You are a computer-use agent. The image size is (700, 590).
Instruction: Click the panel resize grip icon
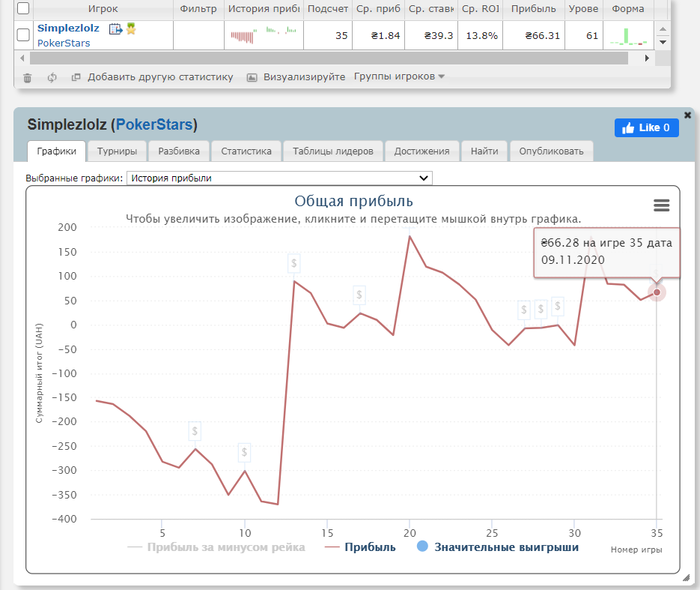coord(686,578)
